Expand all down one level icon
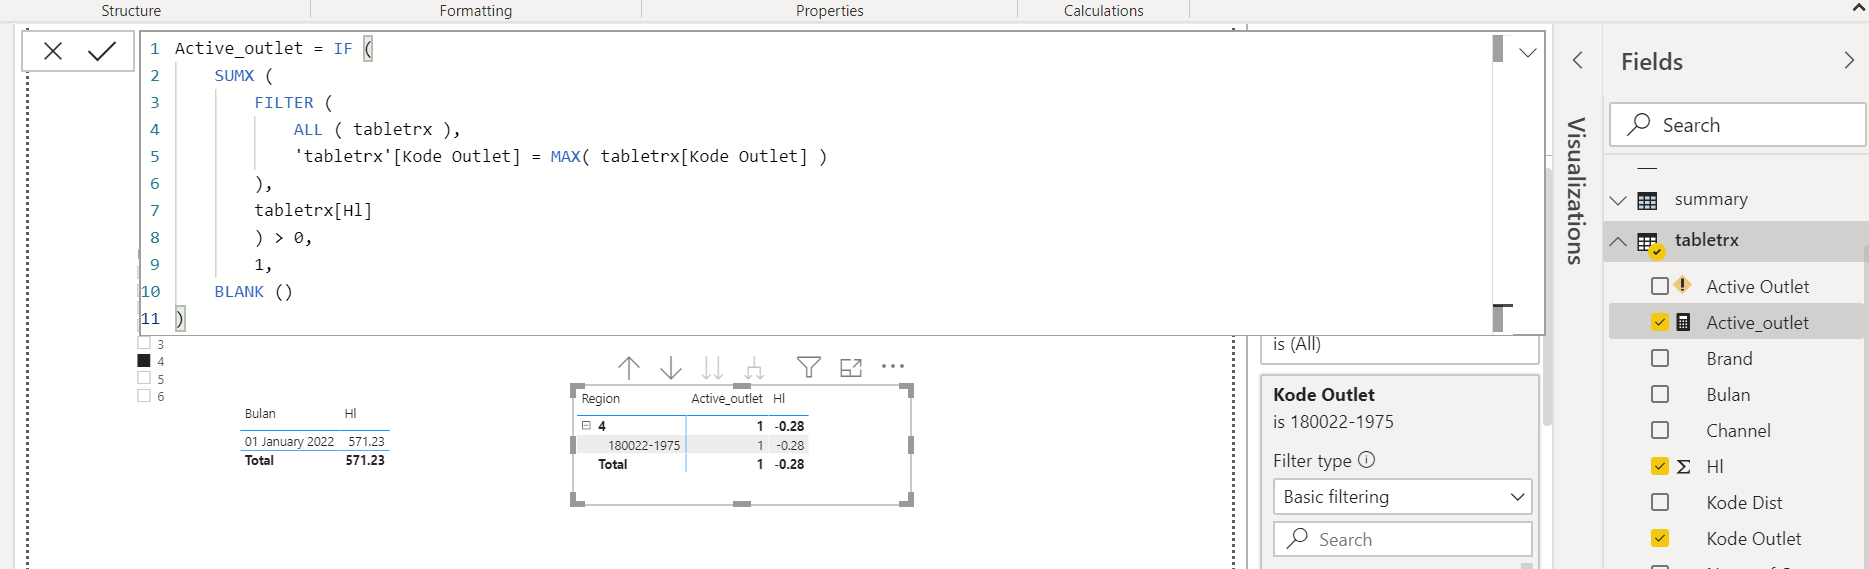 tap(754, 368)
